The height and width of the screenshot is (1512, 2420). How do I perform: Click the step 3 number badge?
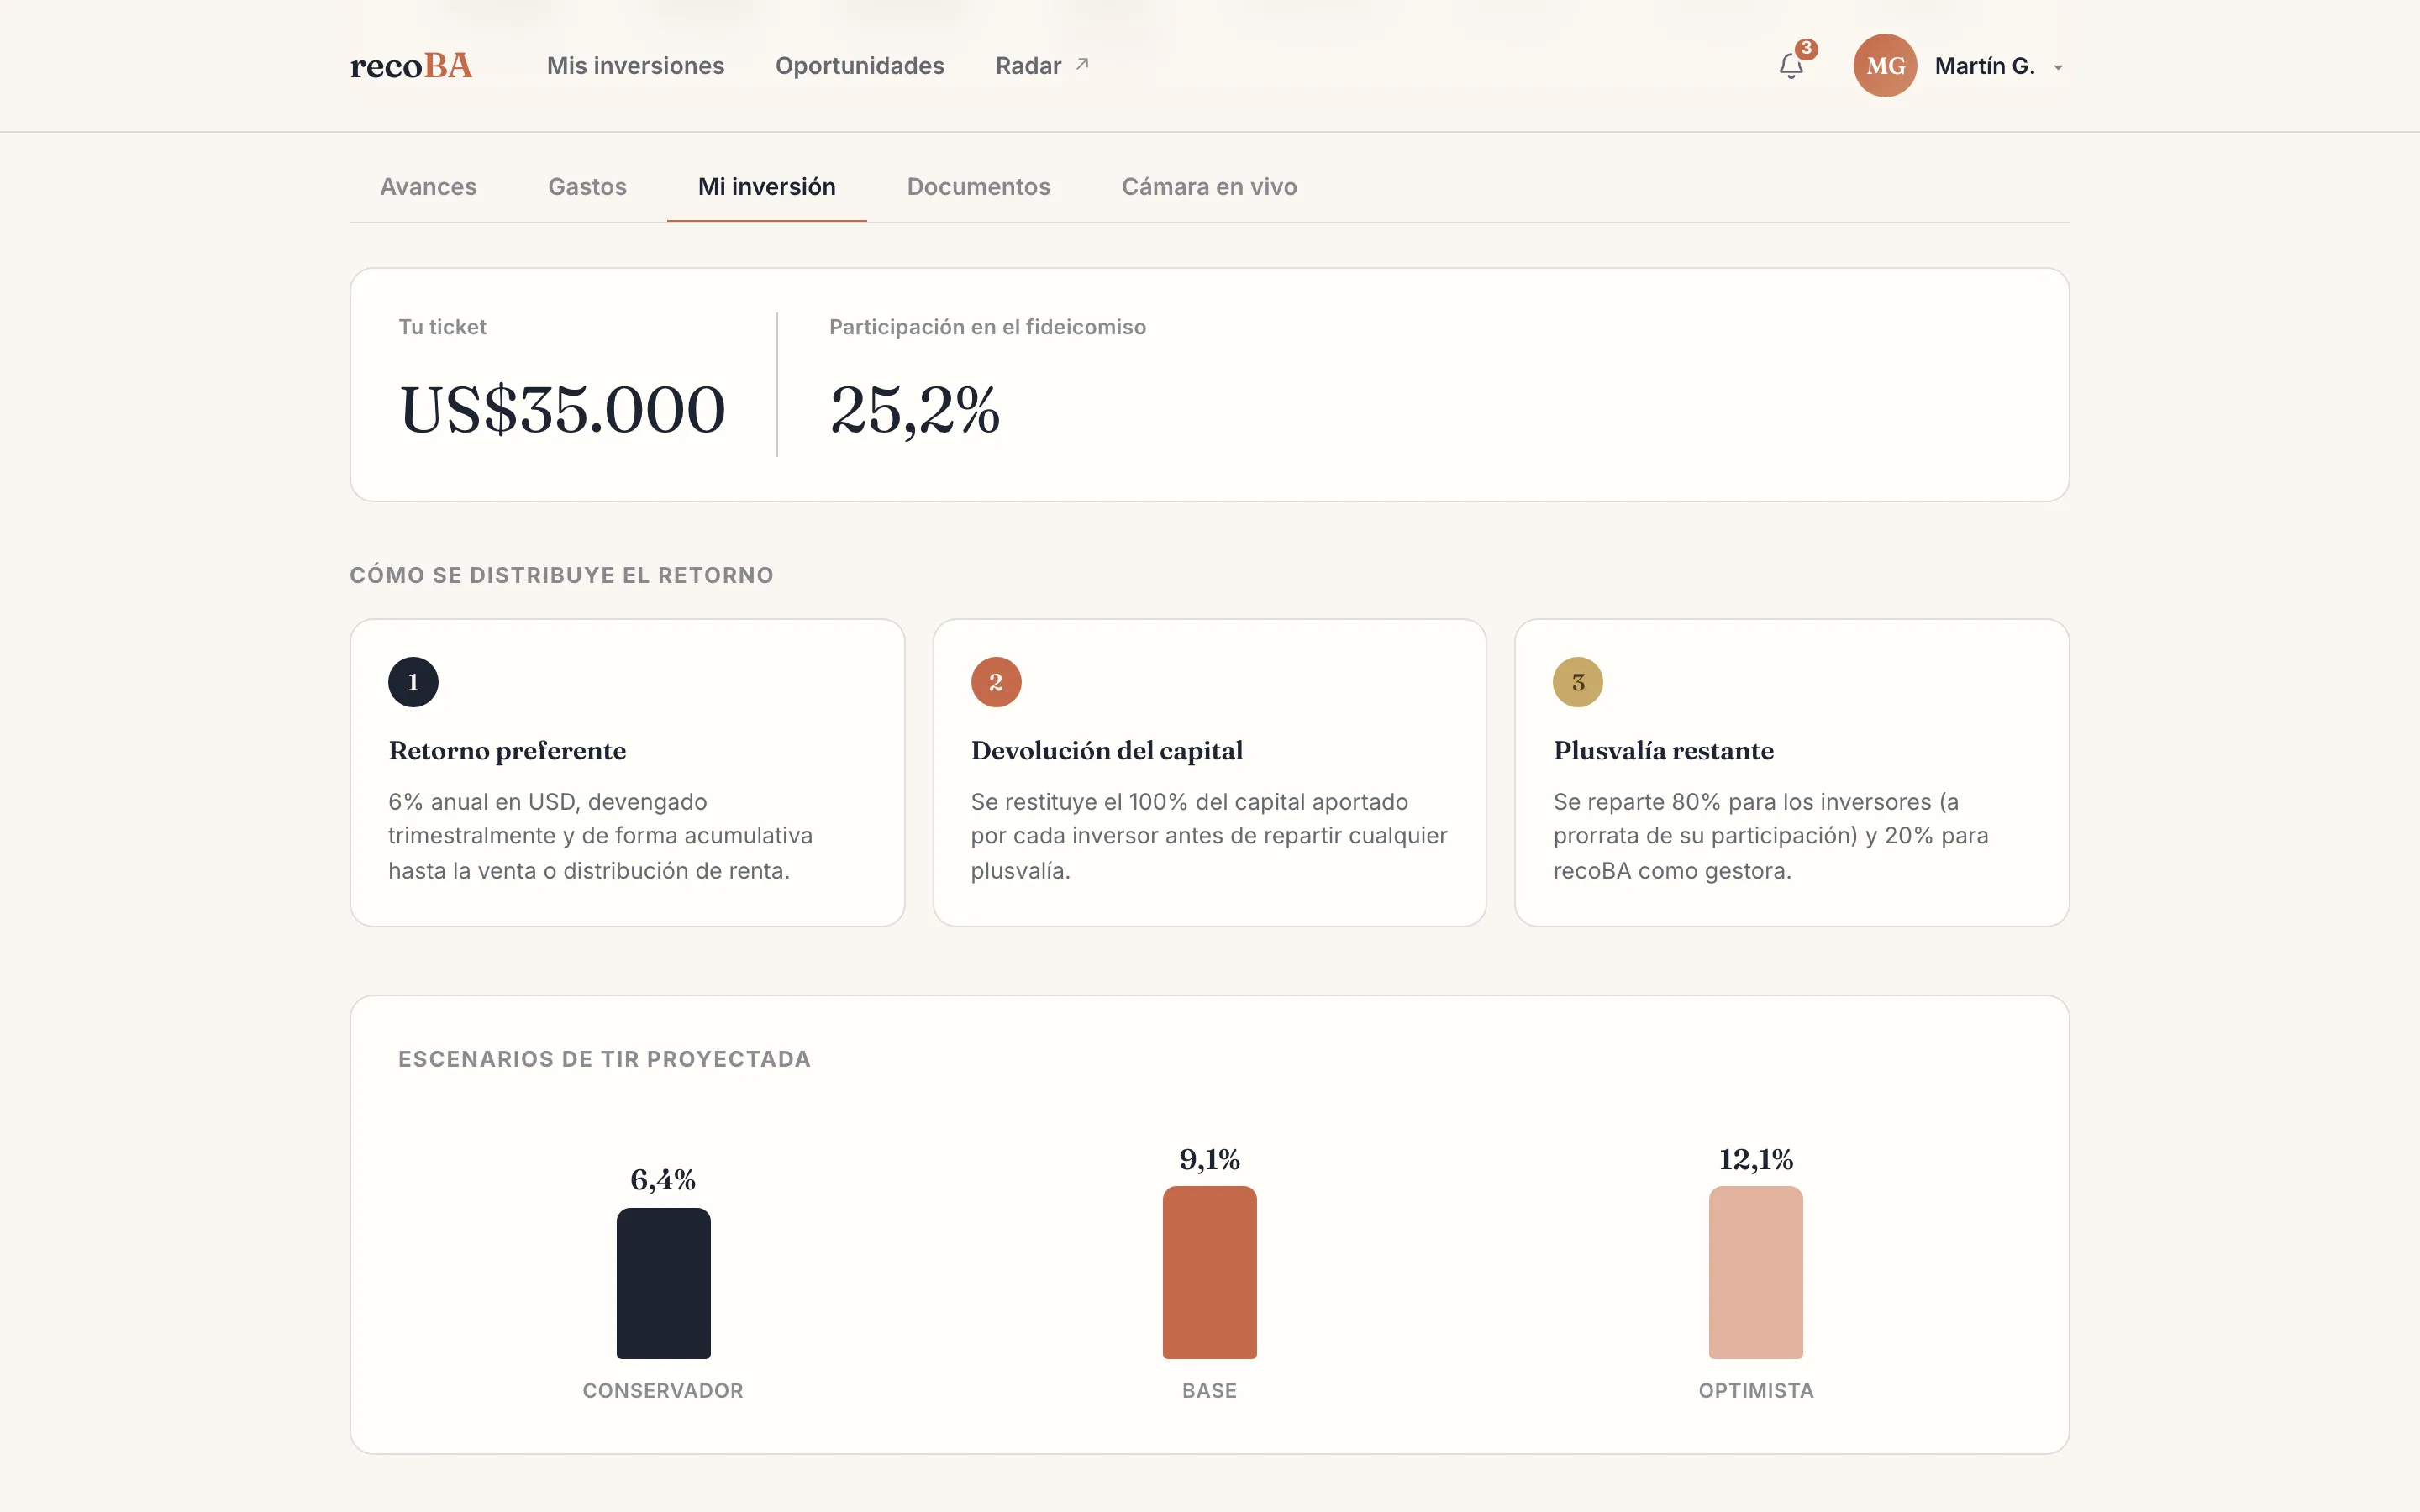1578,682
